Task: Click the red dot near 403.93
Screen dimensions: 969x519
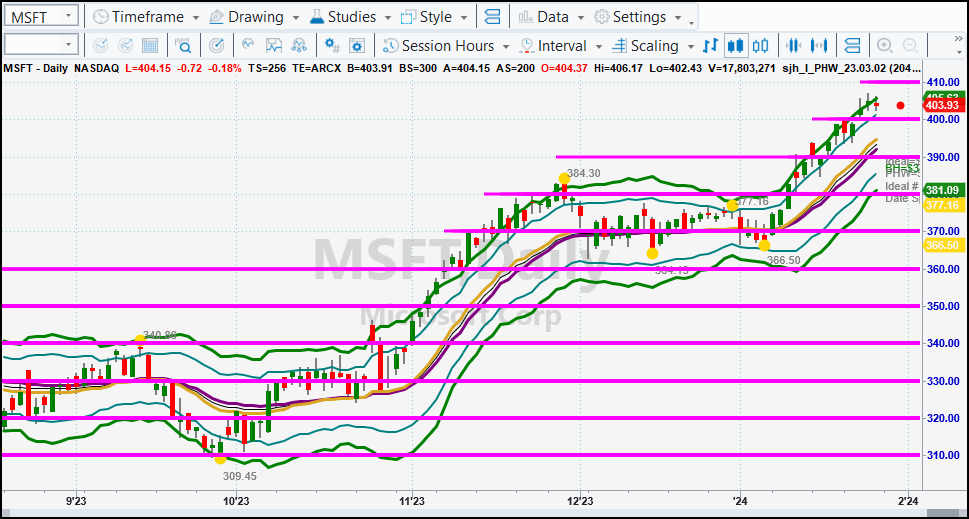Action: point(900,106)
